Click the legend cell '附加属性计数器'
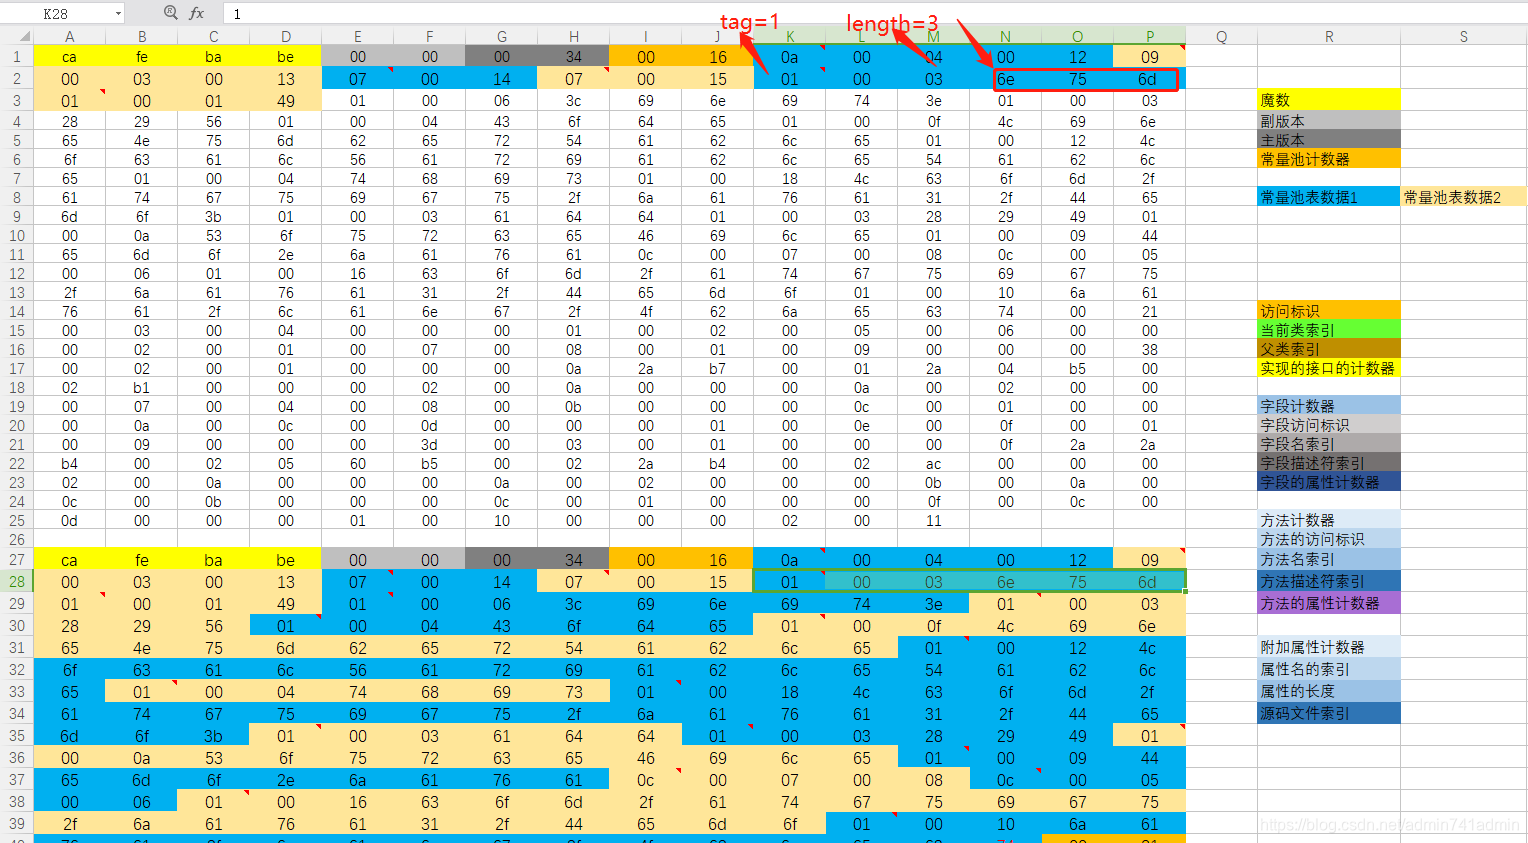The width and height of the screenshot is (1528, 843). coord(1329,647)
